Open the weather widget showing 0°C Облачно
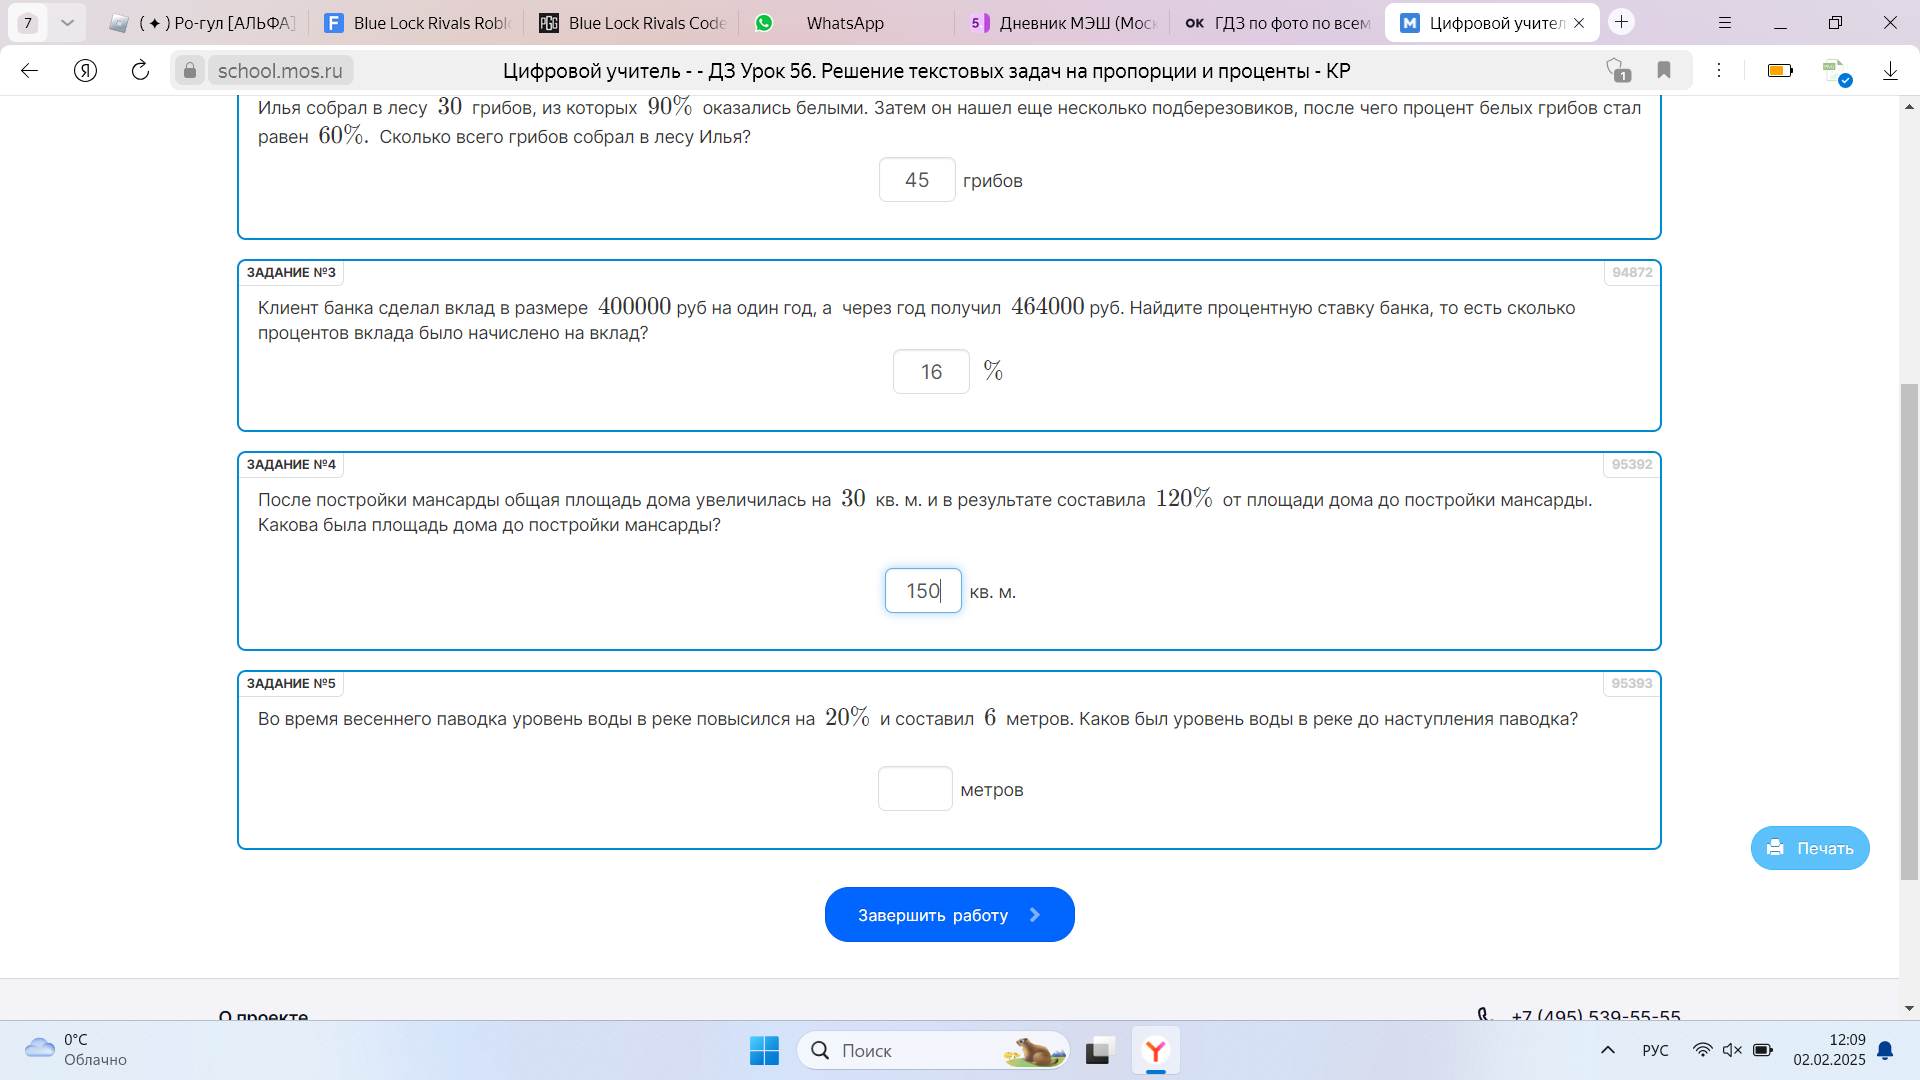 (76, 1050)
